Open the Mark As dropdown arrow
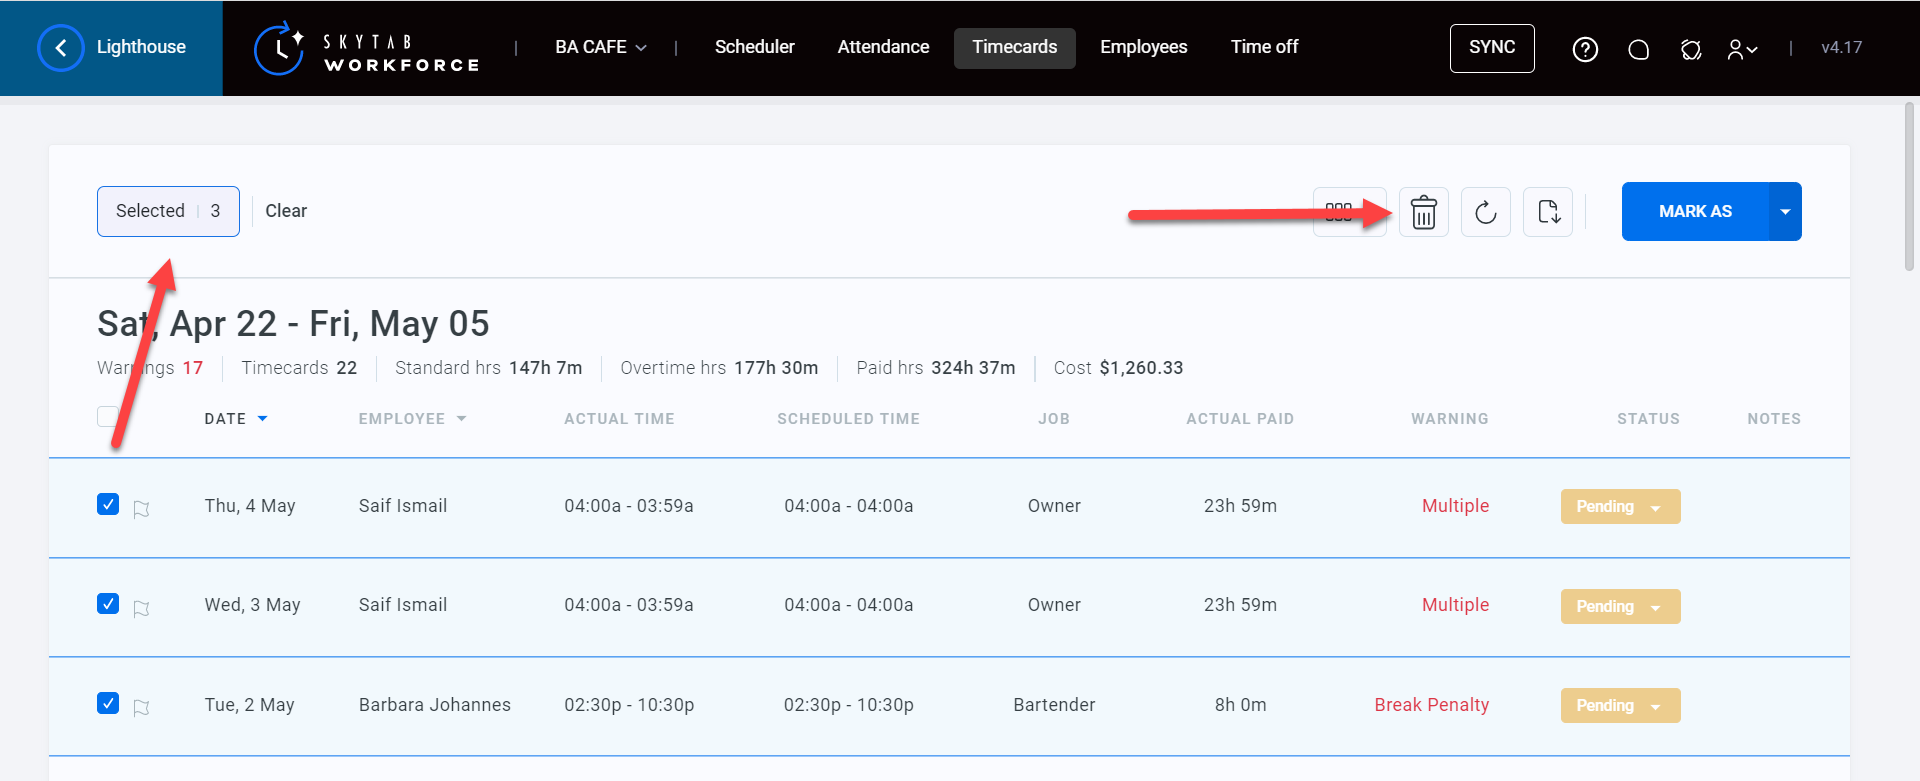The width and height of the screenshot is (1920, 781). pos(1785,212)
